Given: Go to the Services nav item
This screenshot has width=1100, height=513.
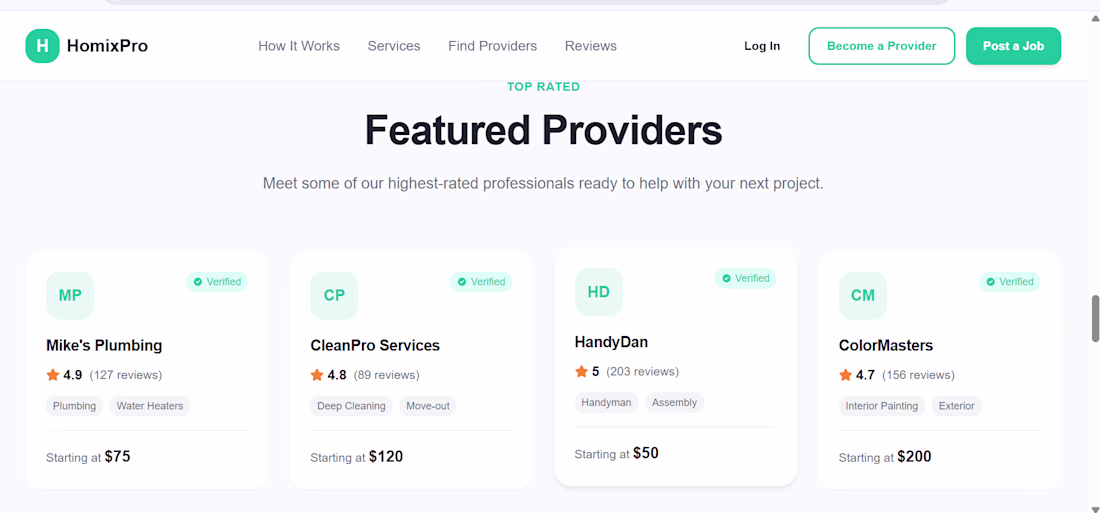Looking at the screenshot, I should pos(394,46).
